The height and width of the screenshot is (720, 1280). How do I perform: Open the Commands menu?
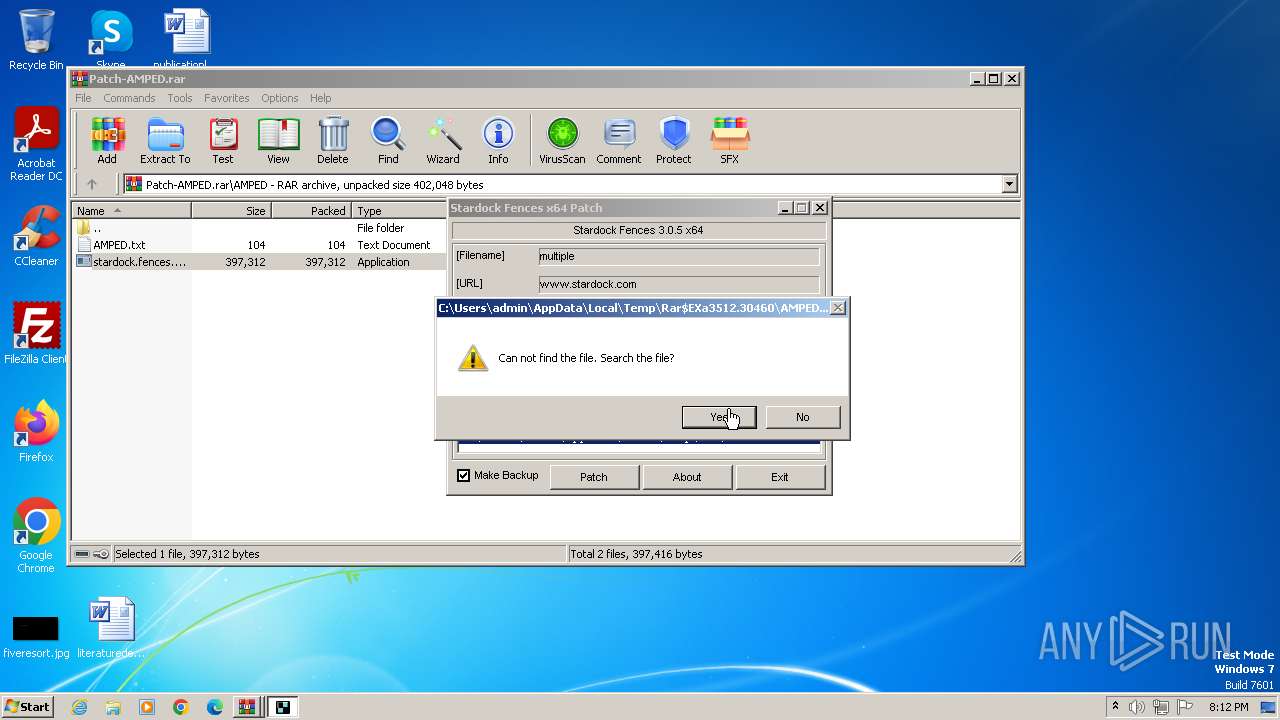129,98
